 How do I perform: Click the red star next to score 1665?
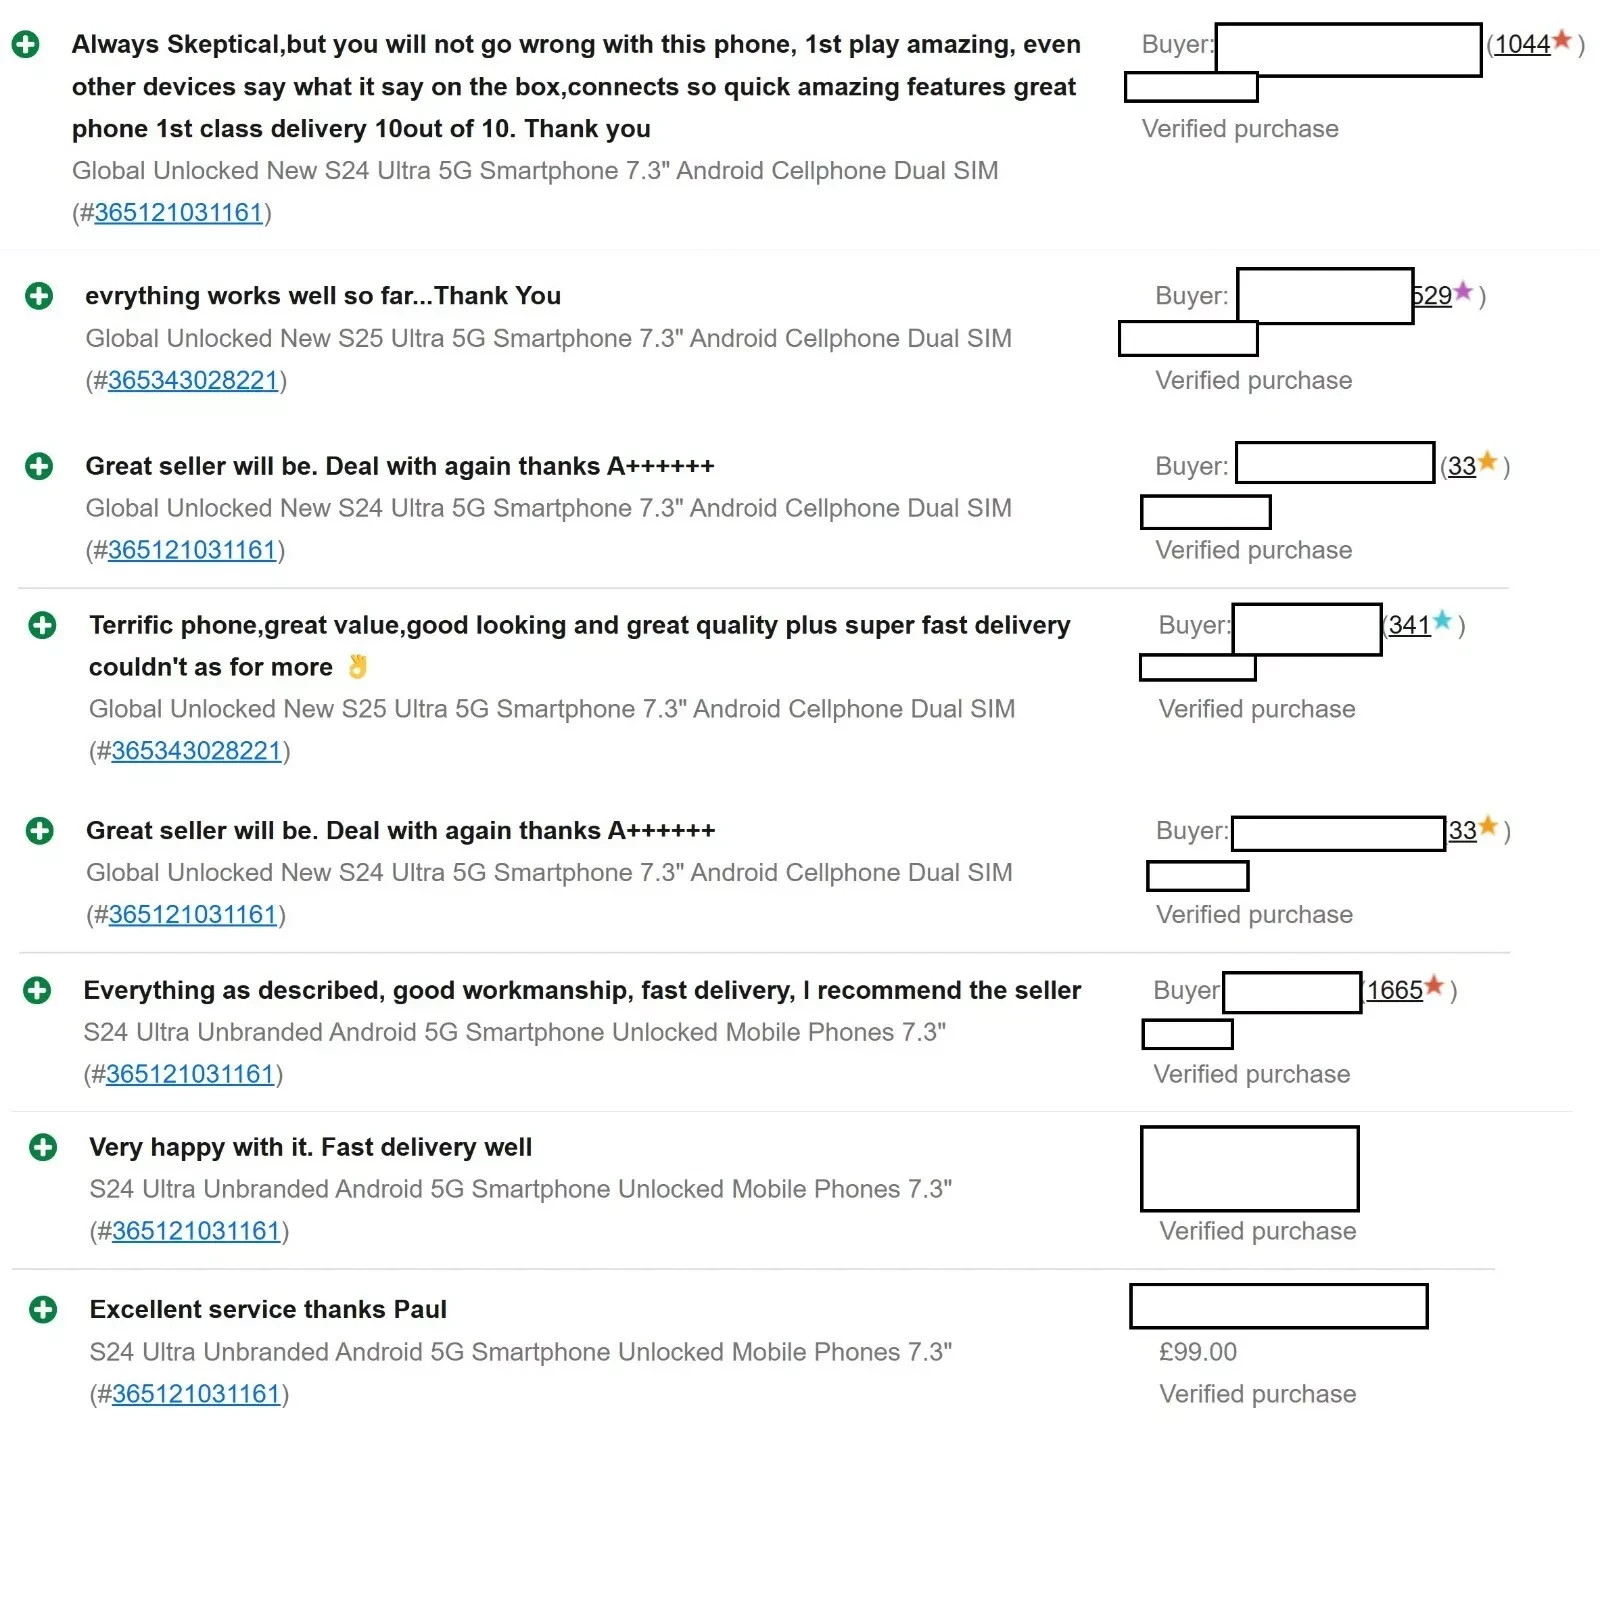point(1434,987)
